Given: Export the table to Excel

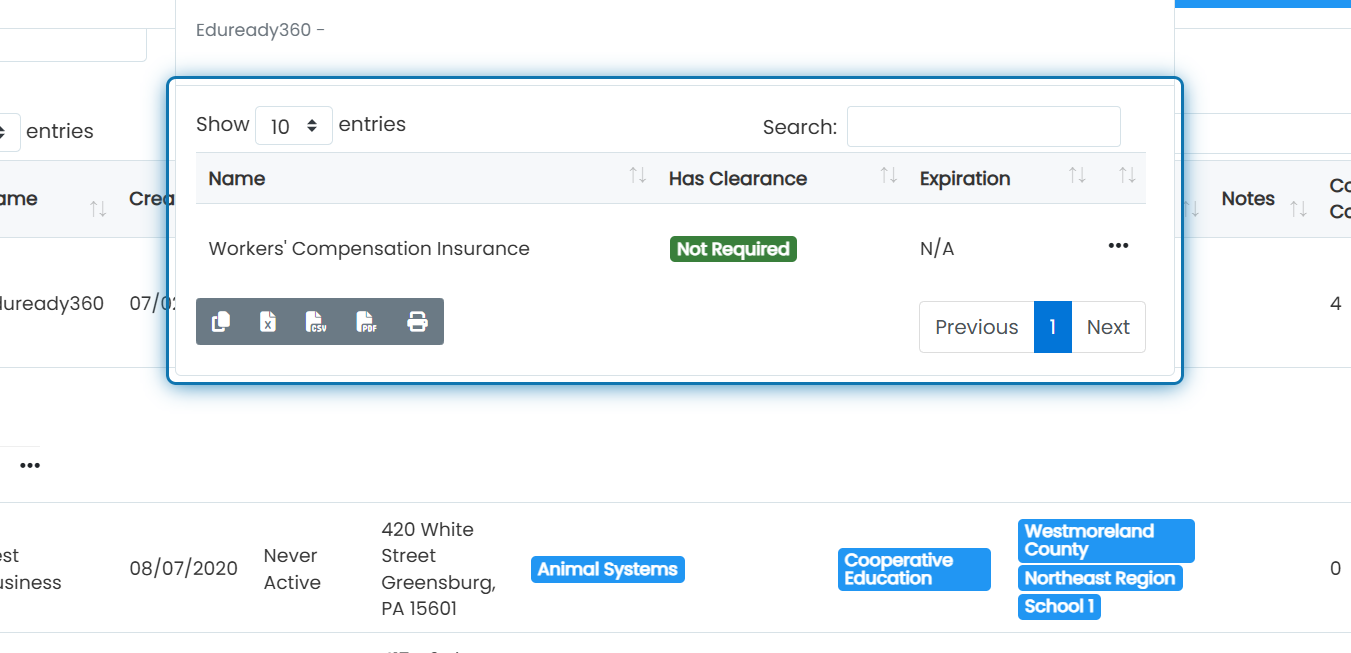Looking at the screenshot, I should [268, 322].
